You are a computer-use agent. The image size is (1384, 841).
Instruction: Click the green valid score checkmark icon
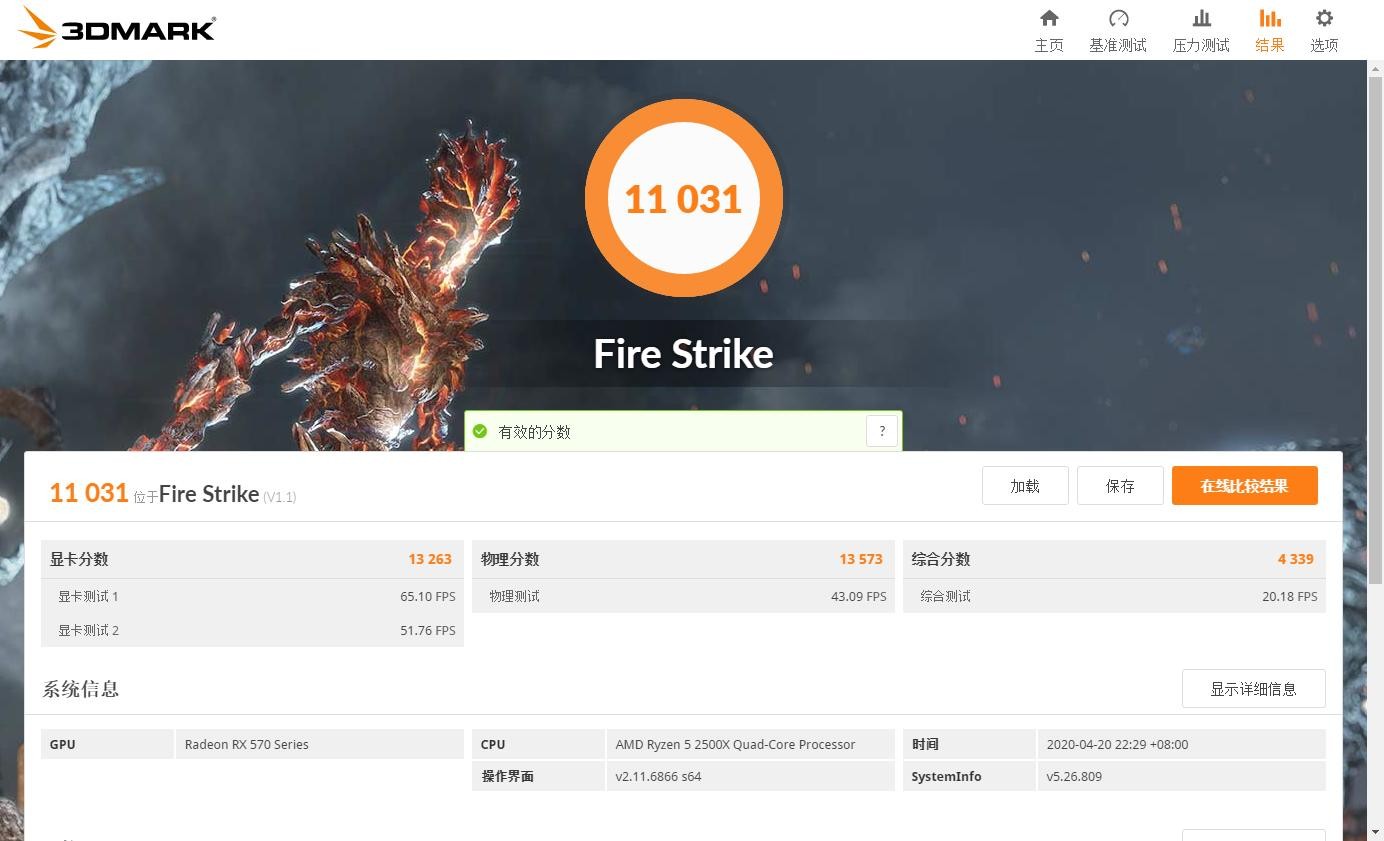480,431
